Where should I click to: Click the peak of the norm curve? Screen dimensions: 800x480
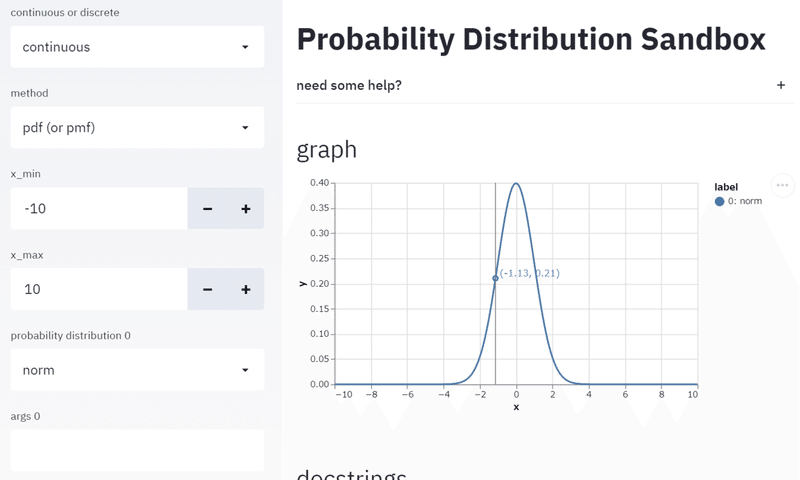point(516,183)
